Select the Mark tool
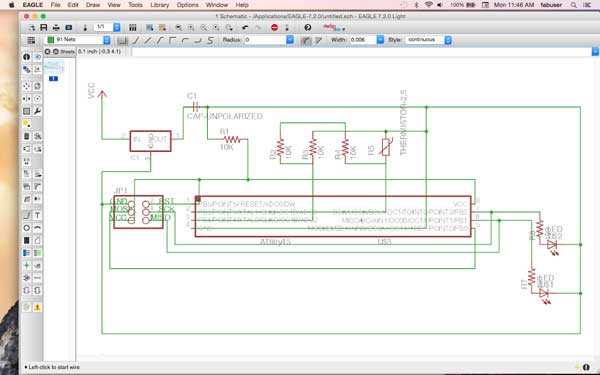 pyautogui.click(x=38, y=69)
